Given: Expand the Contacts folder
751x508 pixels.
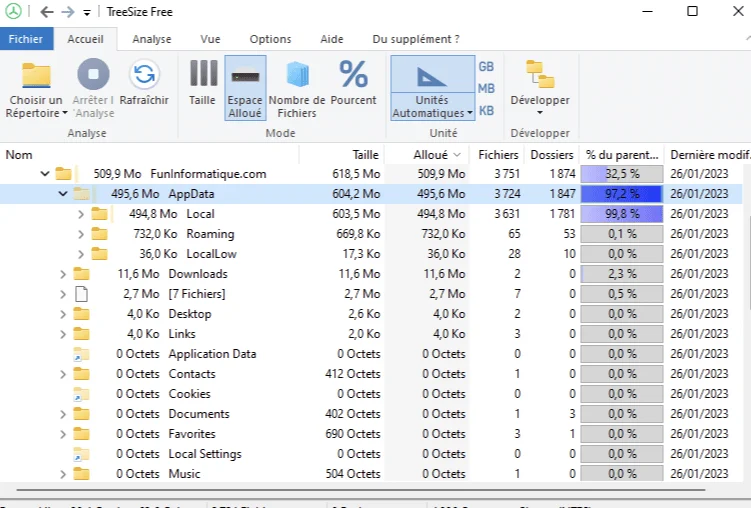Looking at the screenshot, I should click(x=63, y=374).
